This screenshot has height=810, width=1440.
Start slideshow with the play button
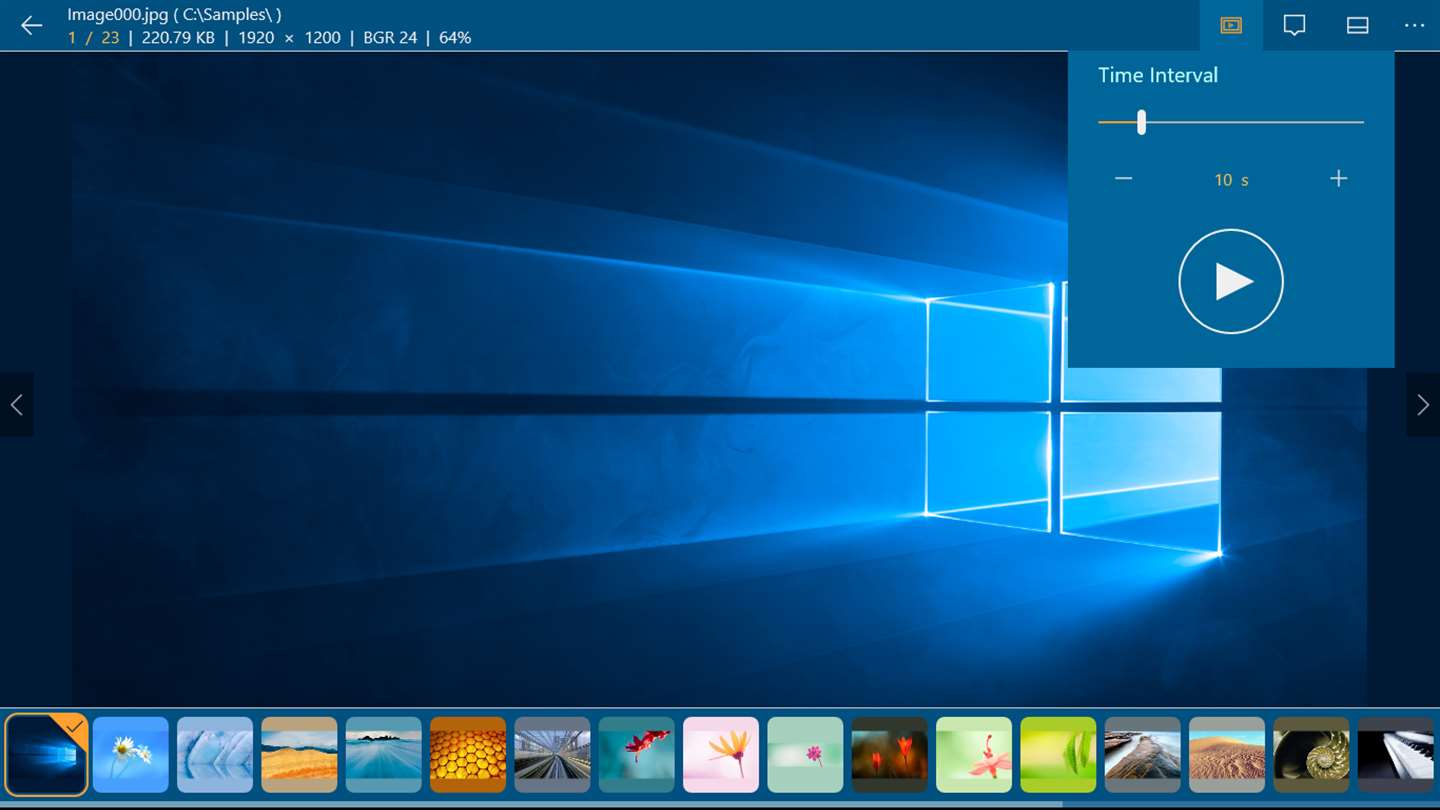tap(1231, 281)
